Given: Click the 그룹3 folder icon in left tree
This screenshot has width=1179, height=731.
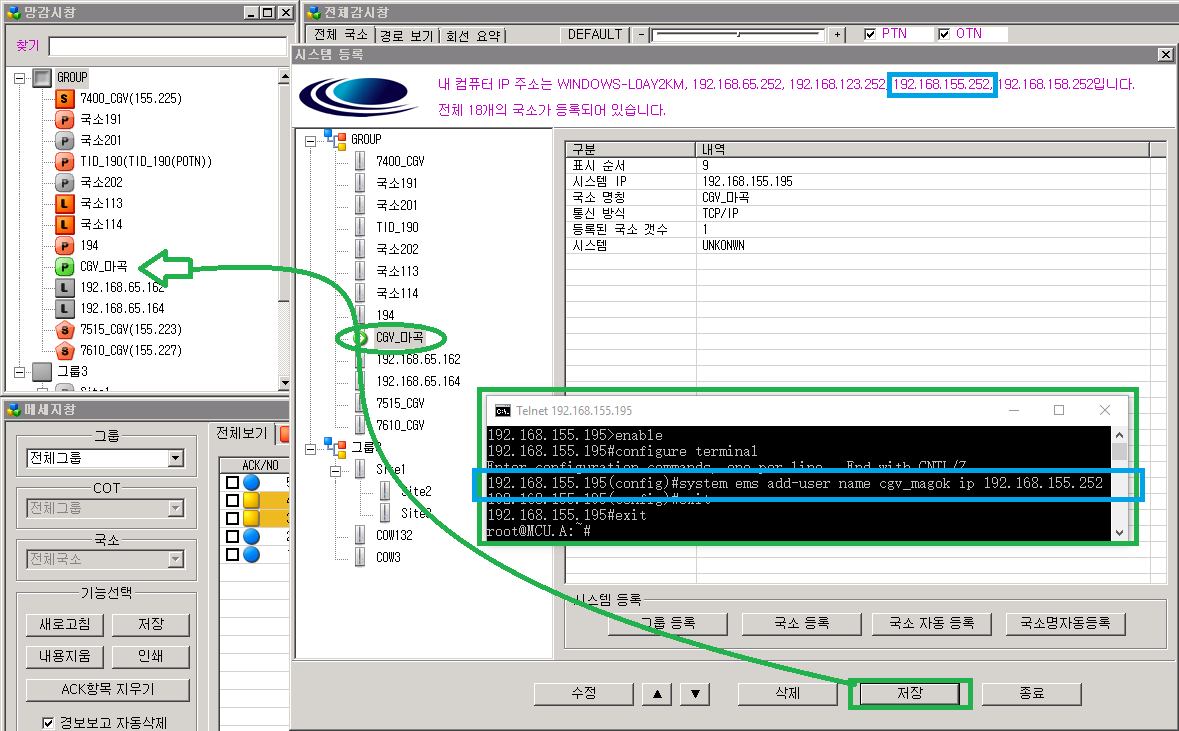Looking at the screenshot, I should click(42, 372).
